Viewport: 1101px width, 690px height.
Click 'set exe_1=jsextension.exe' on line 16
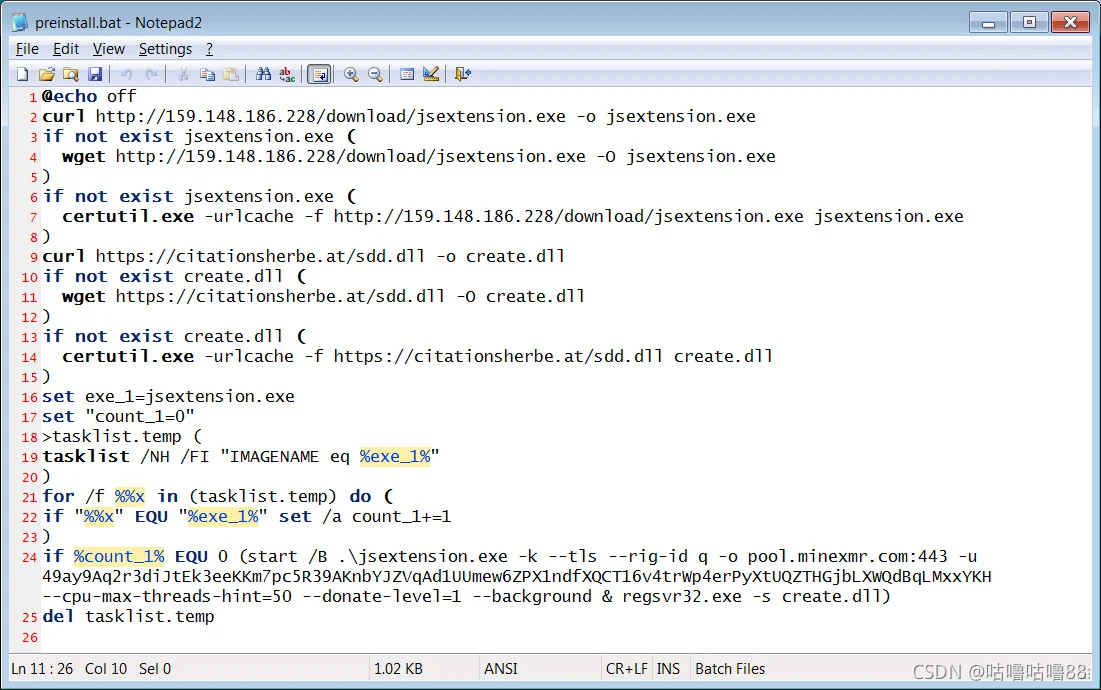point(169,397)
